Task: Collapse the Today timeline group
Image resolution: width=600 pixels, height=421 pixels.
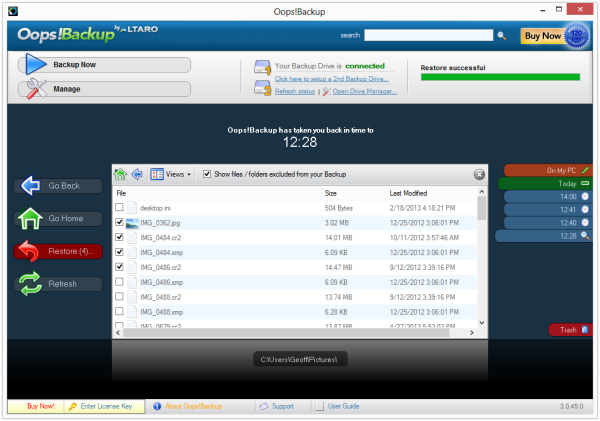Action: coord(585,183)
